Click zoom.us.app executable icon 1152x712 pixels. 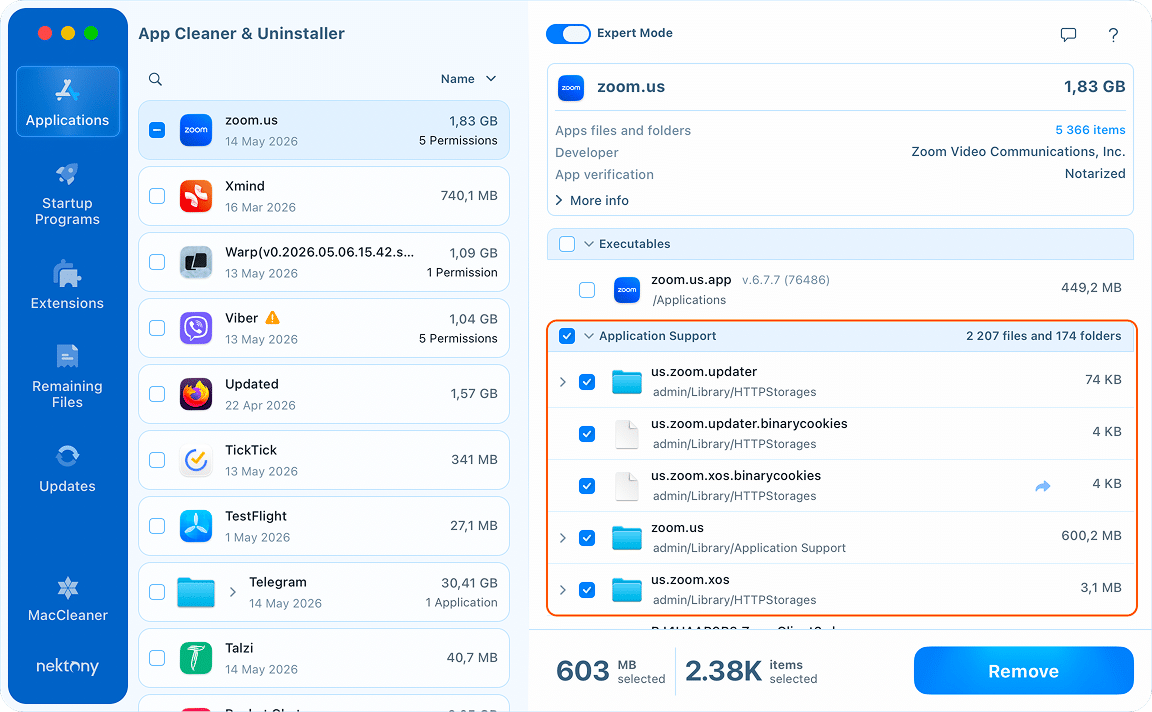pyautogui.click(x=627, y=290)
